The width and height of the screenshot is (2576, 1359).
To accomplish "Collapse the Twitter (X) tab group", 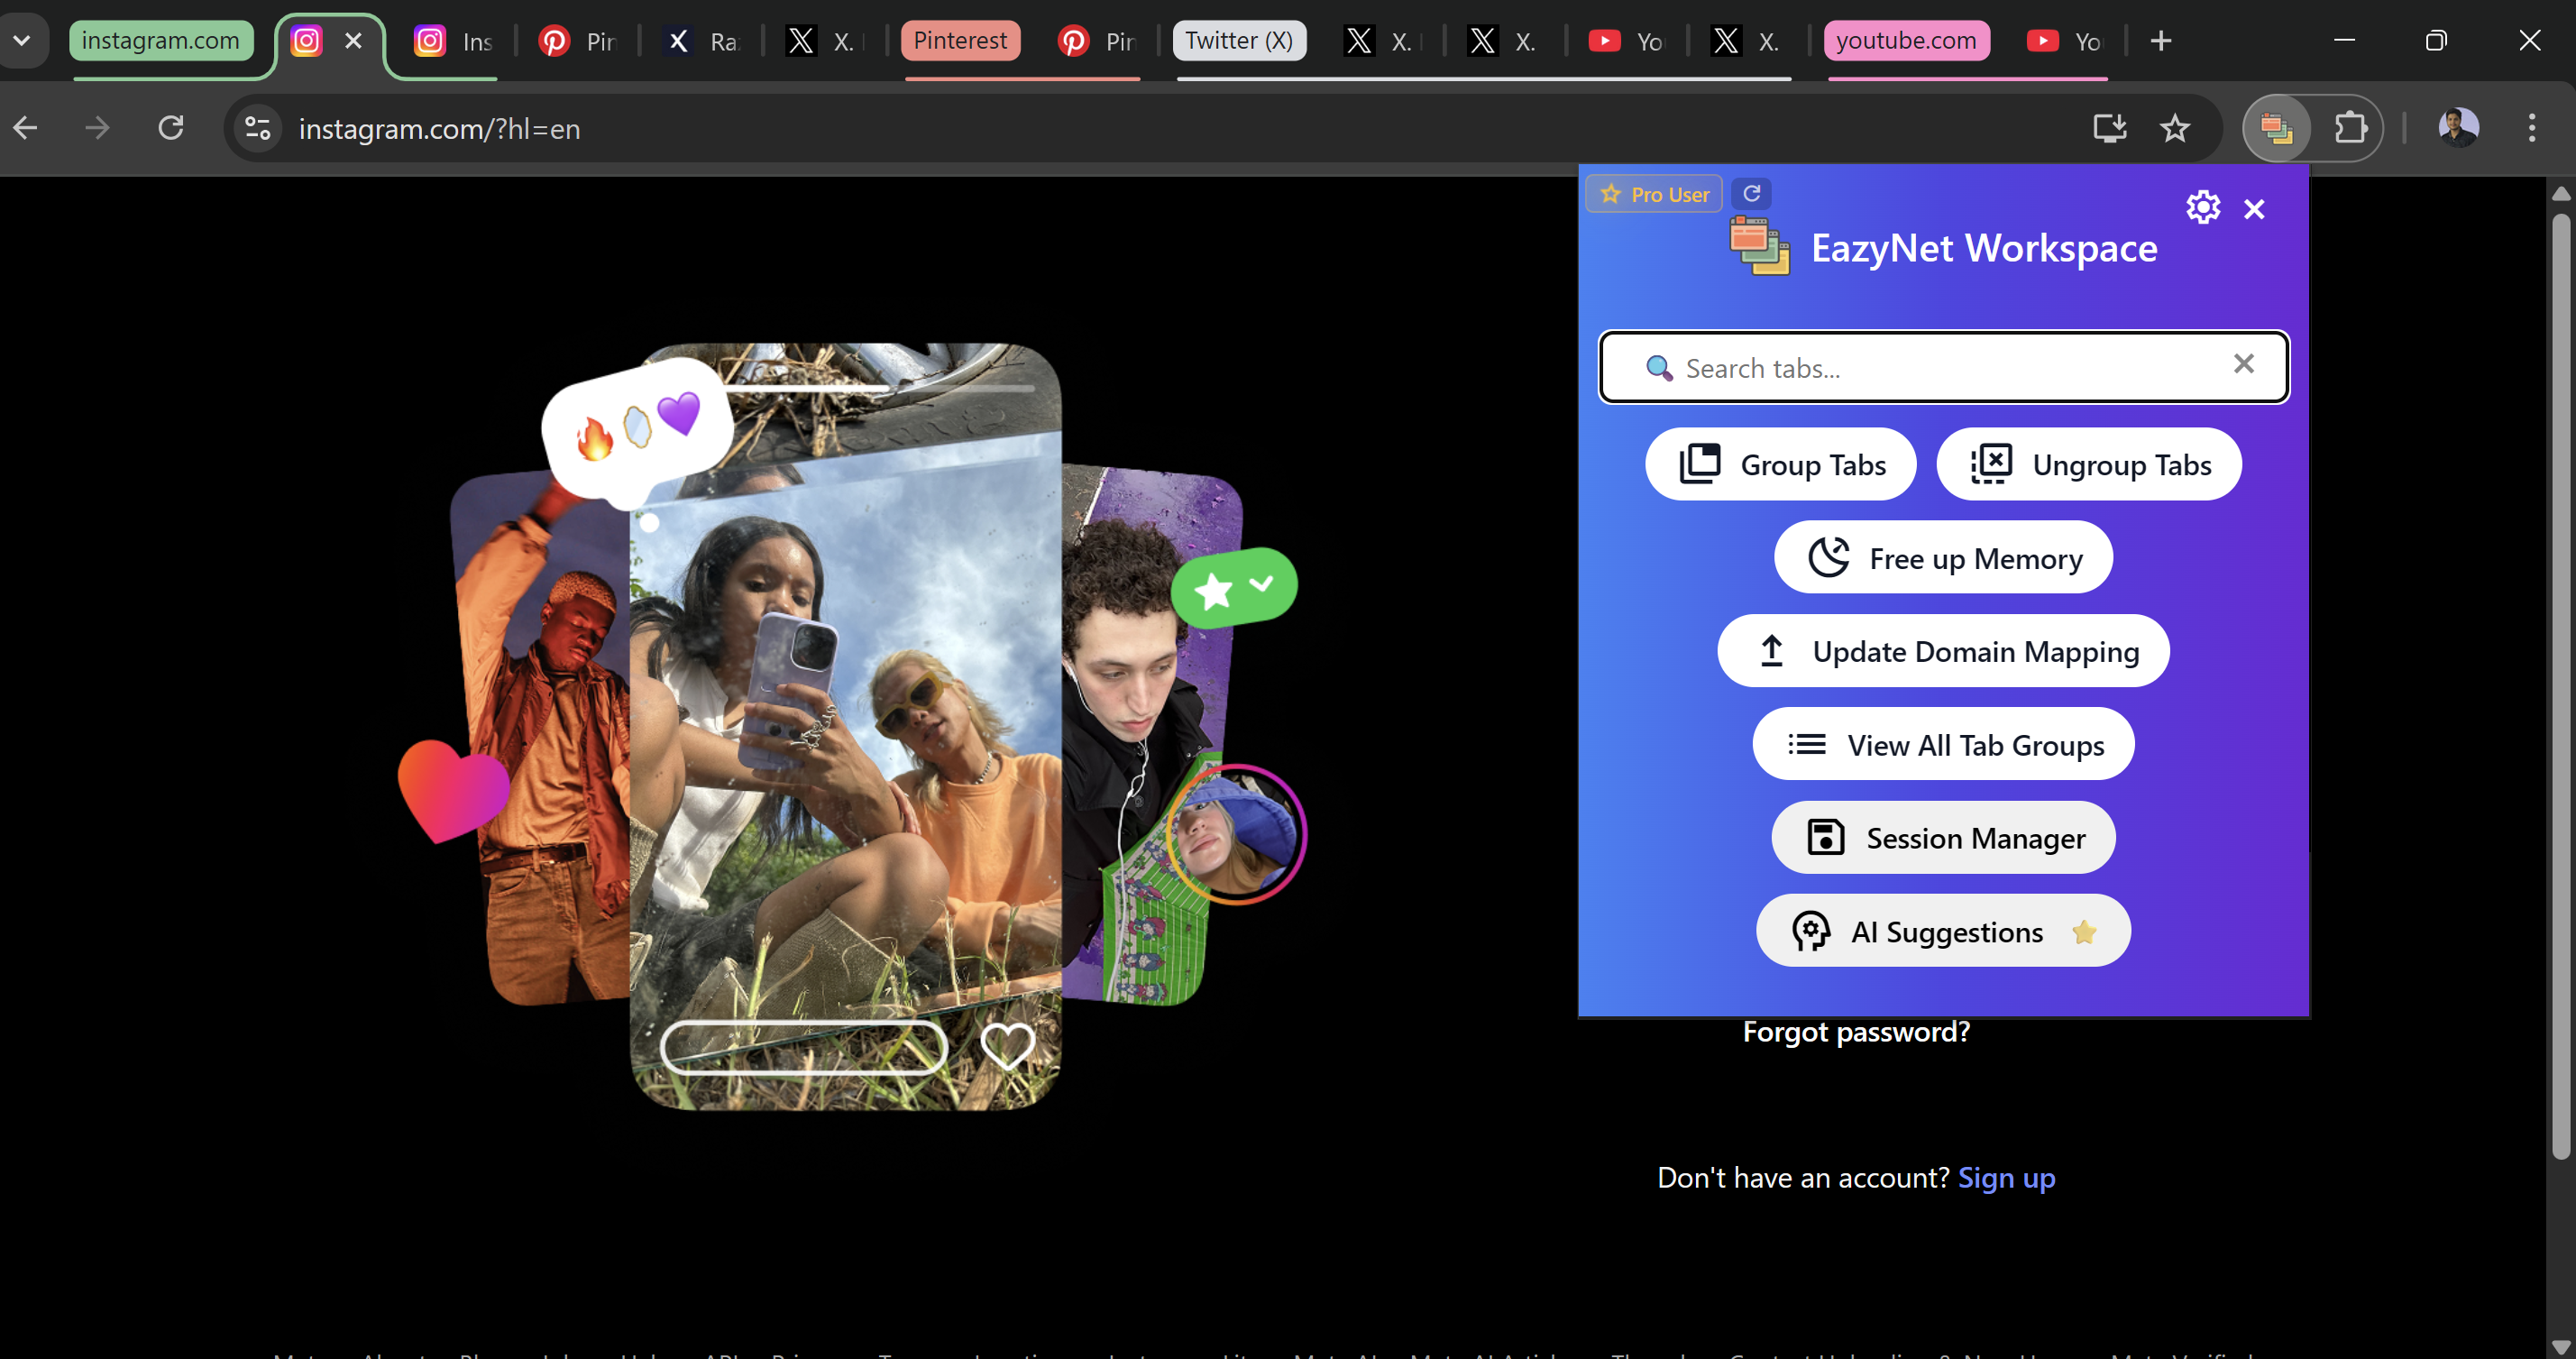I will click(x=1238, y=40).
